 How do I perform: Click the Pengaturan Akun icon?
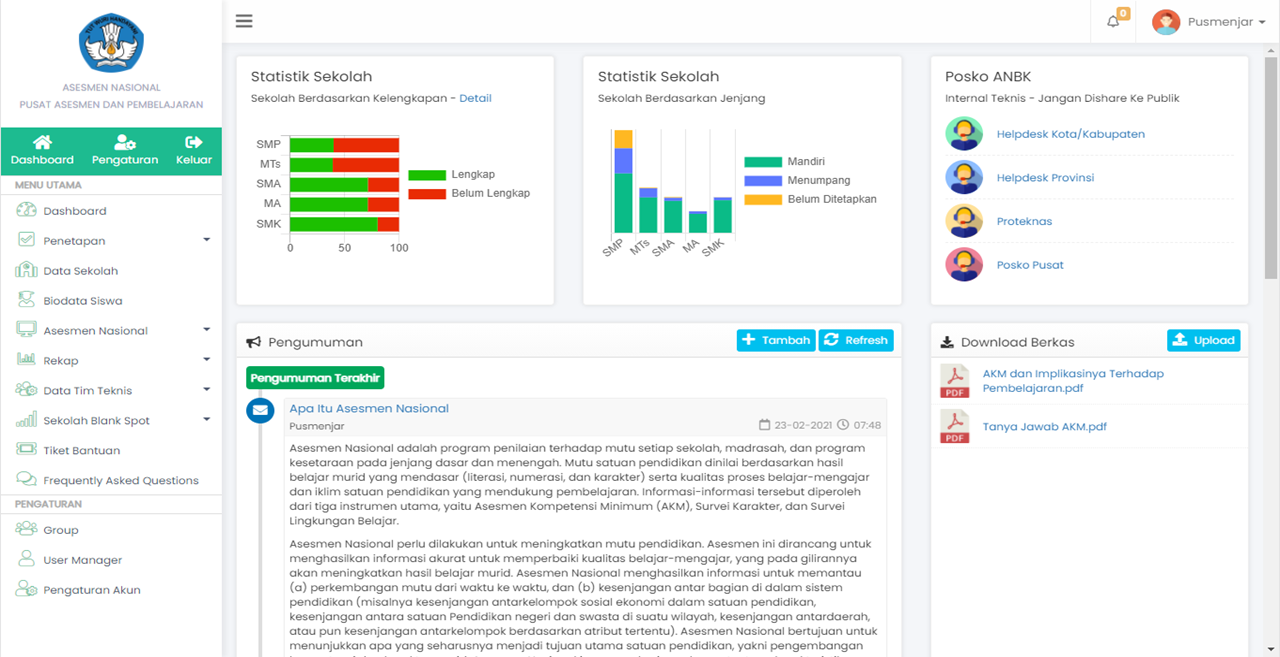click(x=27, y=590)
